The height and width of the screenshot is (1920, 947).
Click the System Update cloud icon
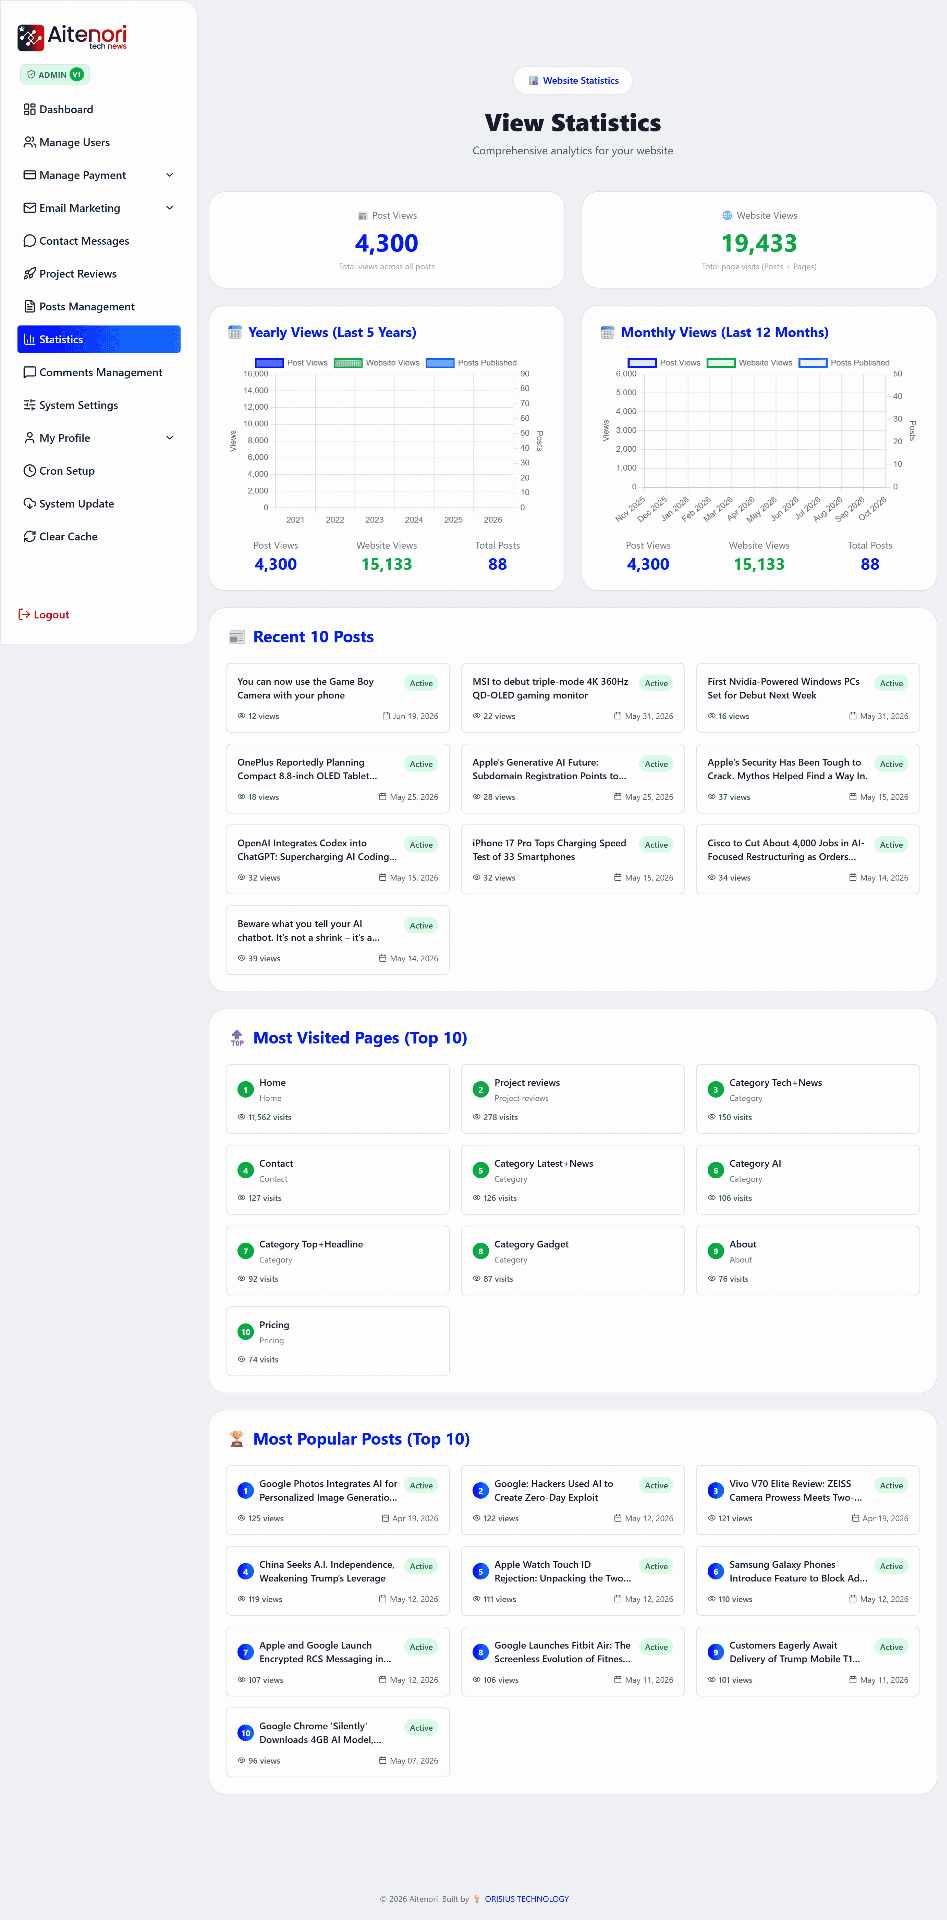click(30, 504)
